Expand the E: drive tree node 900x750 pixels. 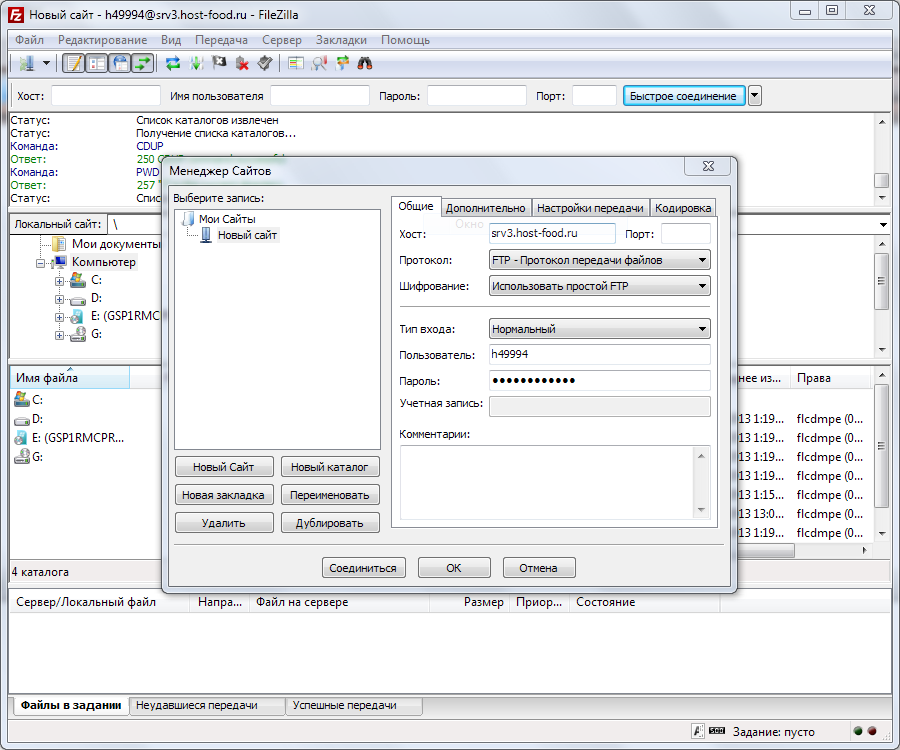(x=59, y=317)
